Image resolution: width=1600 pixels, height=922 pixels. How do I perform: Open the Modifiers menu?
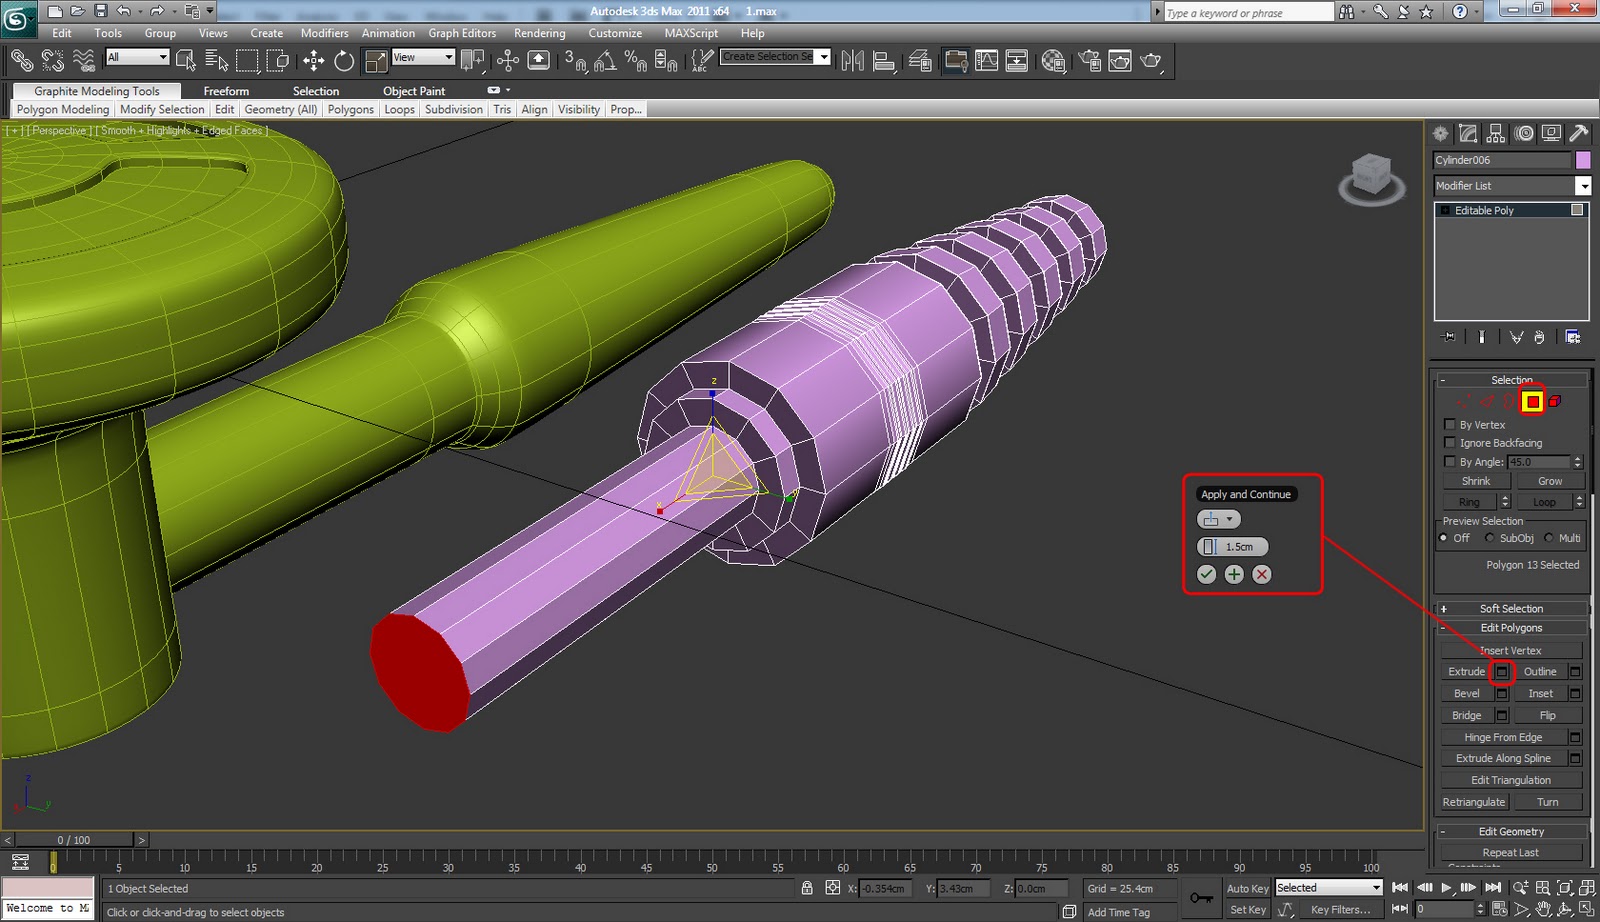click(x=324, y=33)
